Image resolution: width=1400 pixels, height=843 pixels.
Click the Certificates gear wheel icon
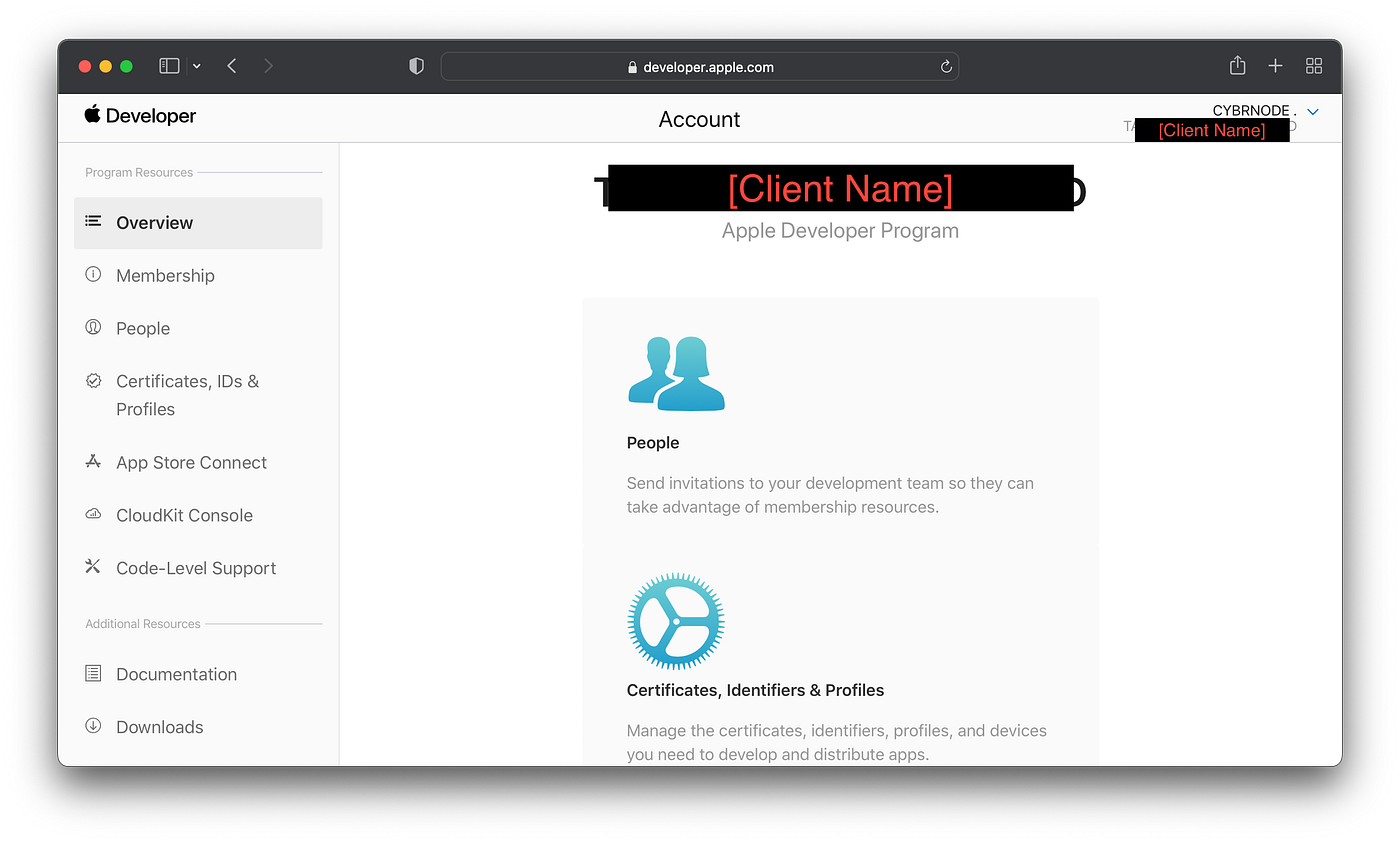(676, 621)
